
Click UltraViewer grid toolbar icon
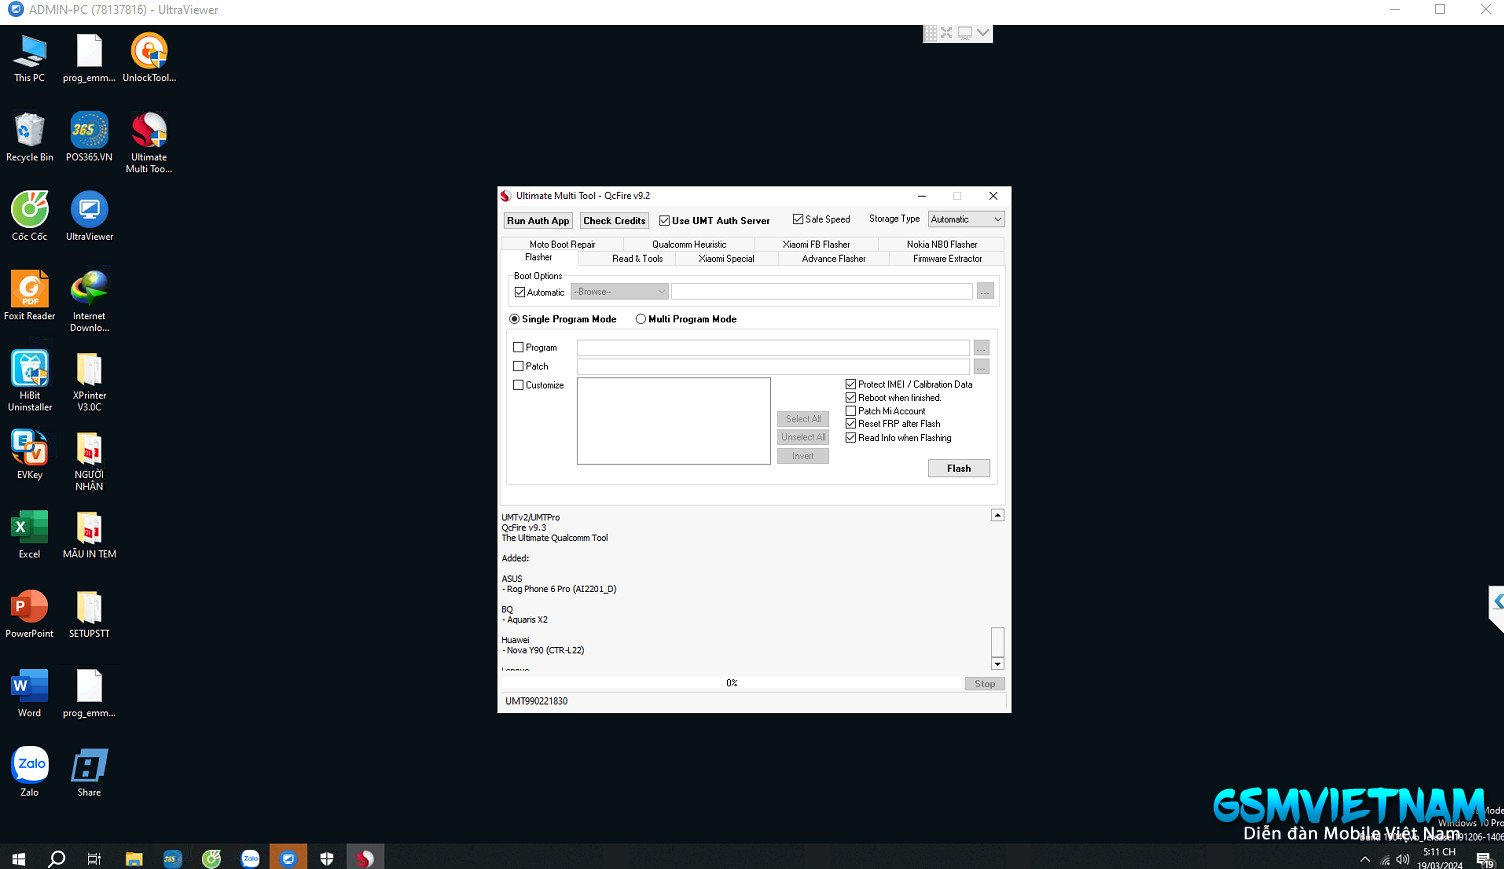click(930, 33)
